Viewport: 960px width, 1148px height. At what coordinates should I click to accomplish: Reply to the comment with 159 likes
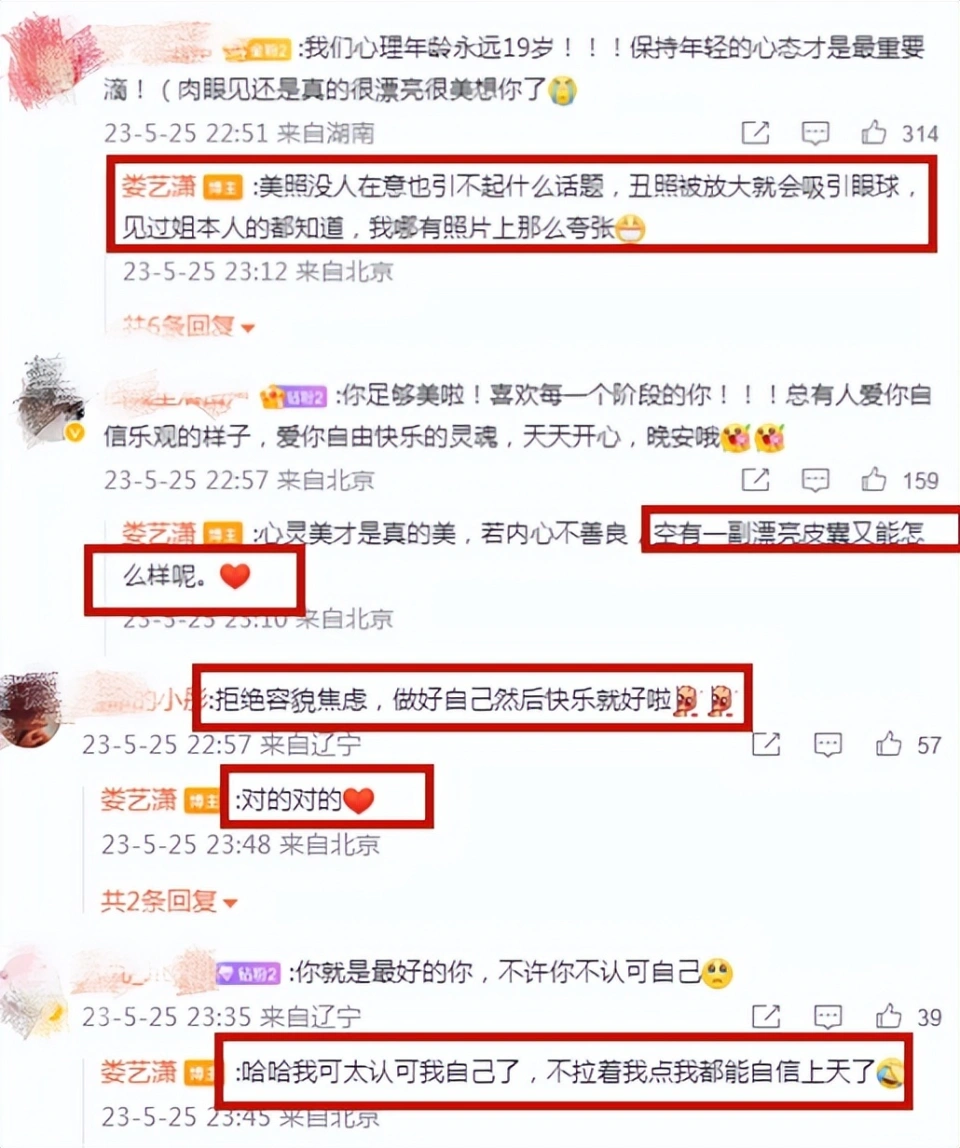[x=815, y=480]
